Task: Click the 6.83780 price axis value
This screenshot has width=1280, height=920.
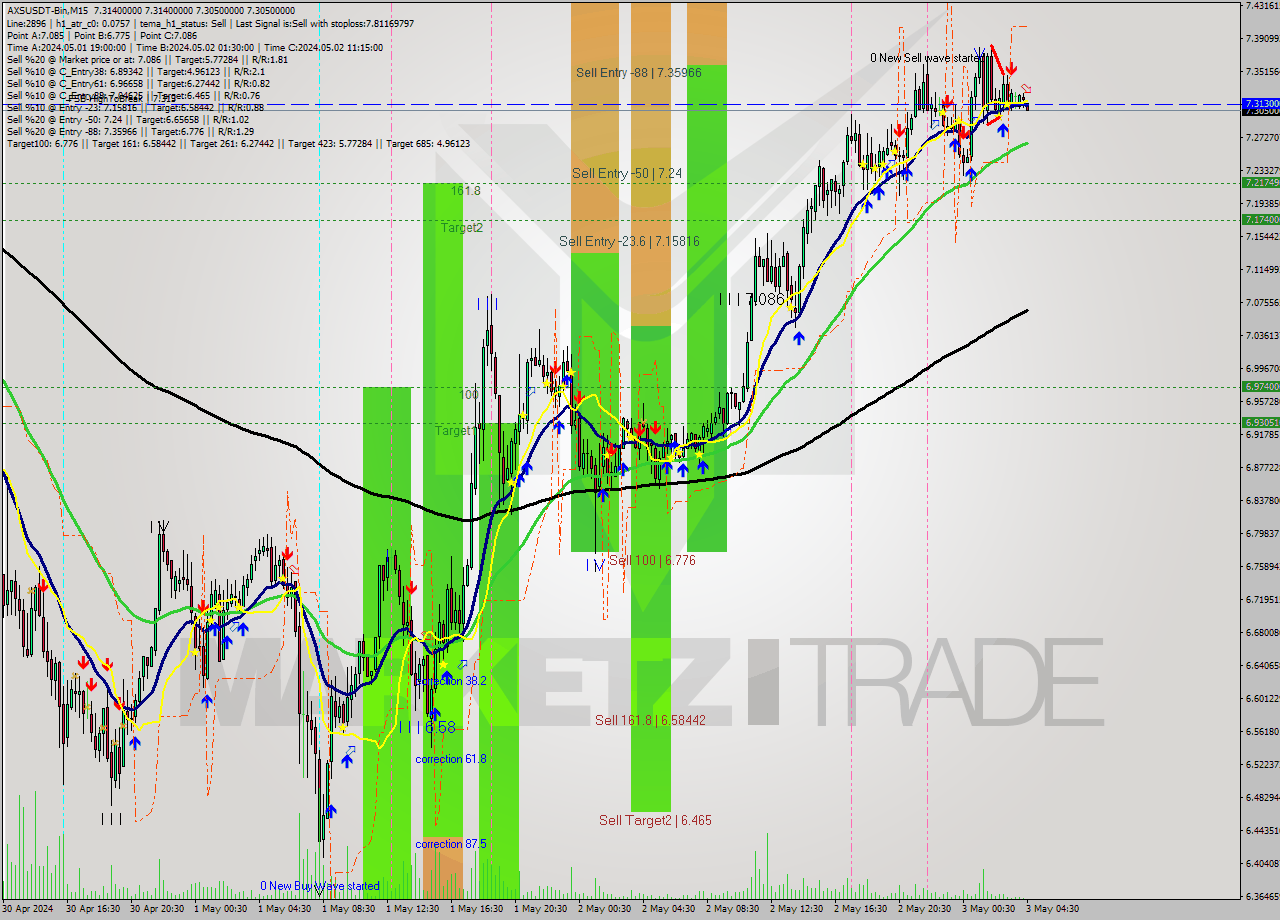Action: tap(1262, 500)
